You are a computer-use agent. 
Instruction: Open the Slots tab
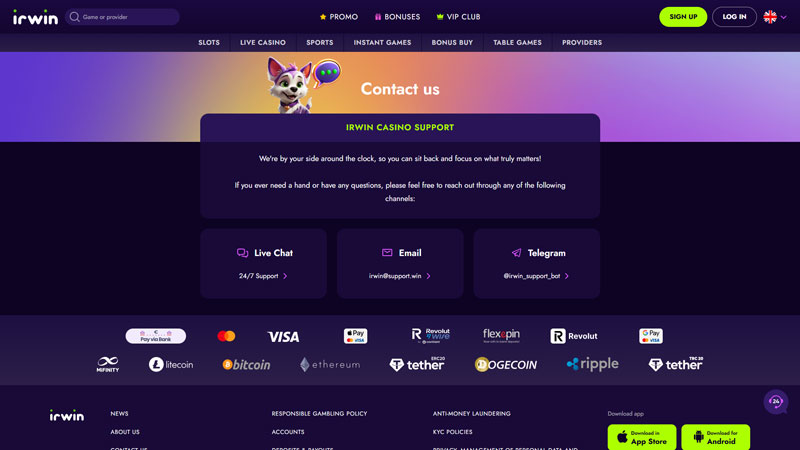pyautogui.click(x=209, y=42)
